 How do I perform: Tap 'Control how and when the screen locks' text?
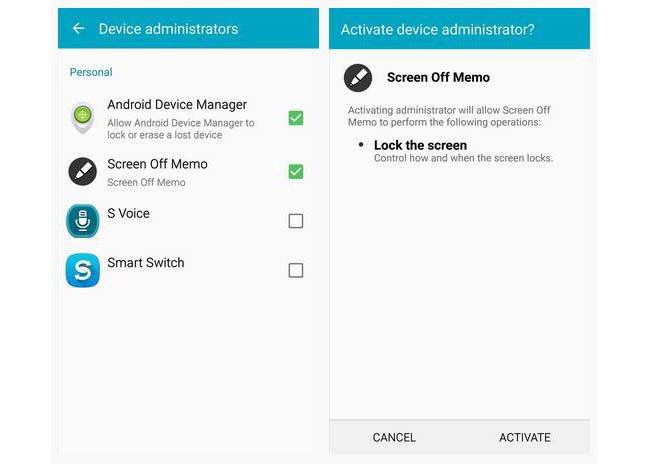[x=463, y=158]
